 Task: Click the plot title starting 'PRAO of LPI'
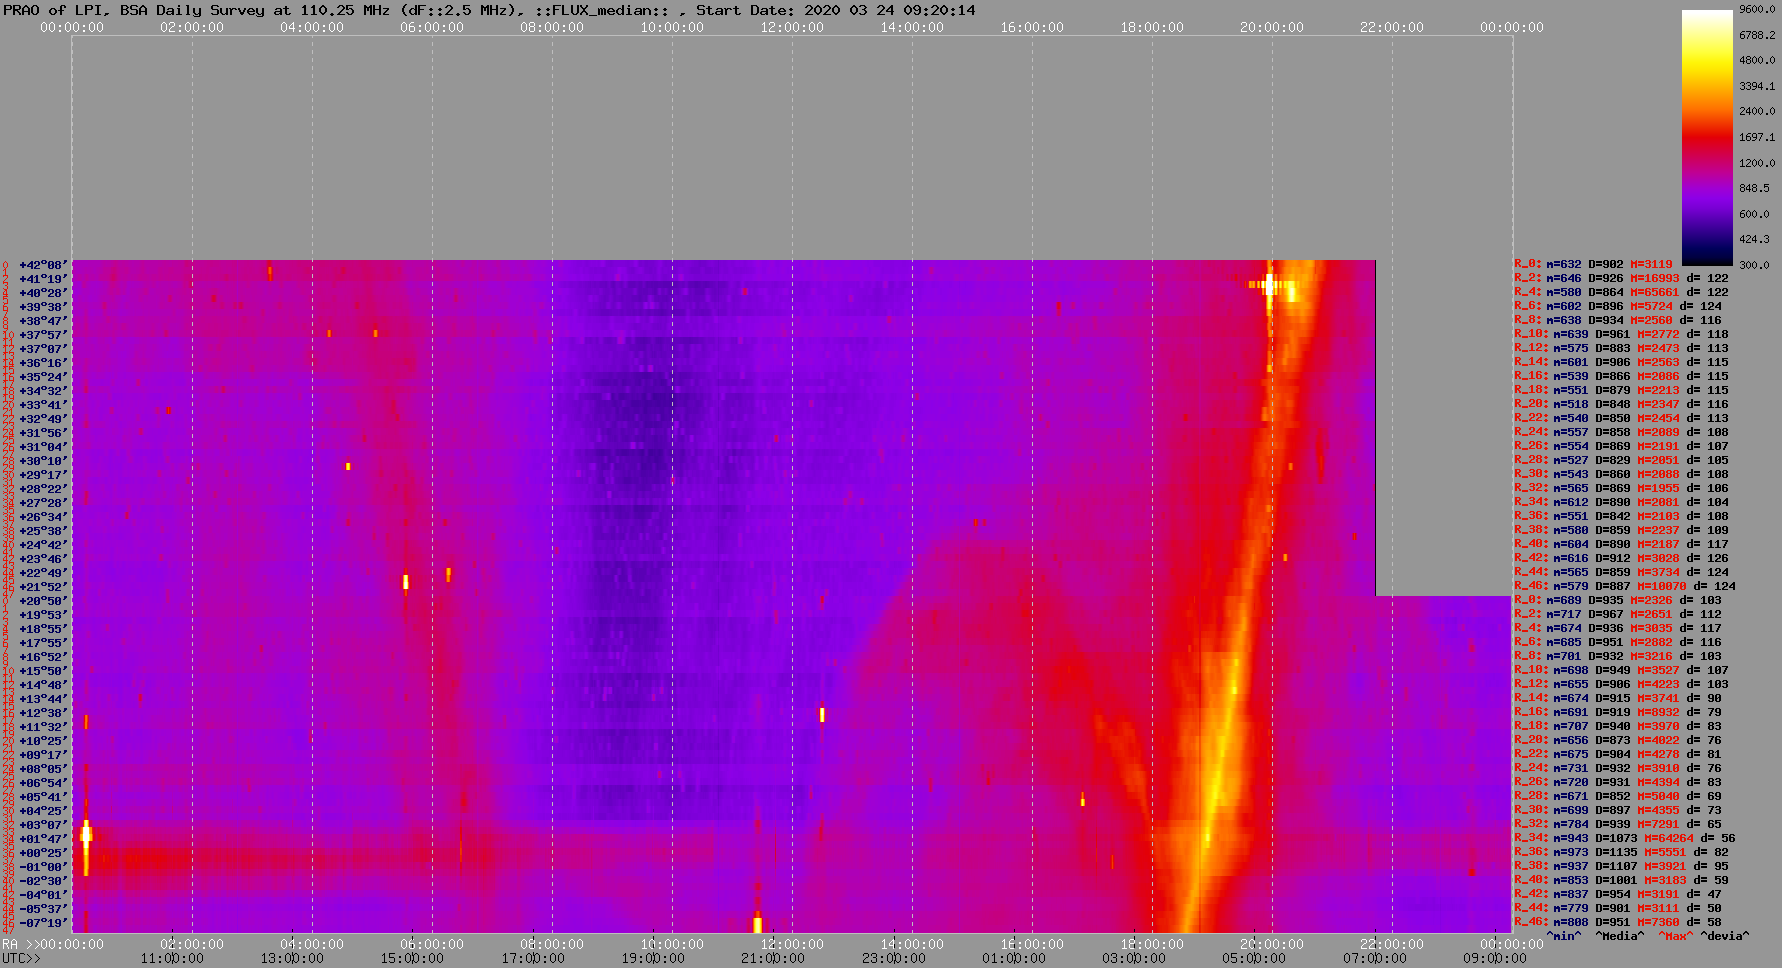point(489,10)
